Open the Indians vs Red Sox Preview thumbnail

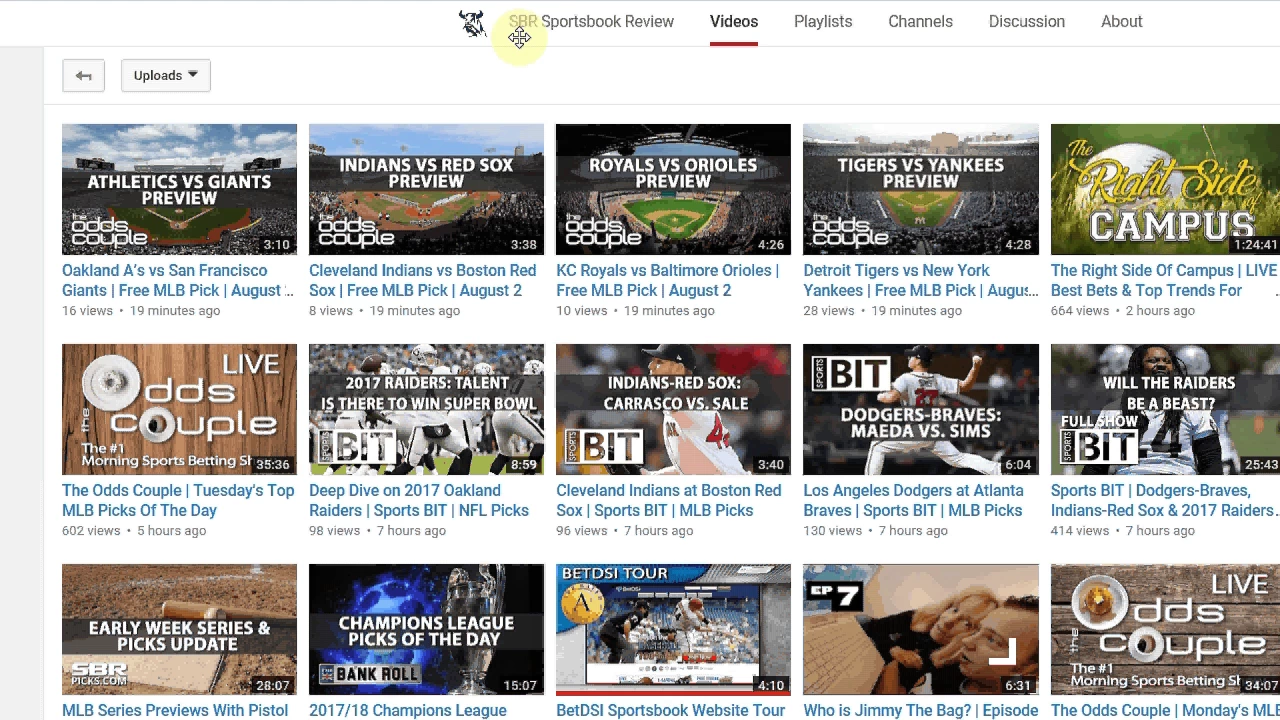pyautogui.click(x=426, y=189)
